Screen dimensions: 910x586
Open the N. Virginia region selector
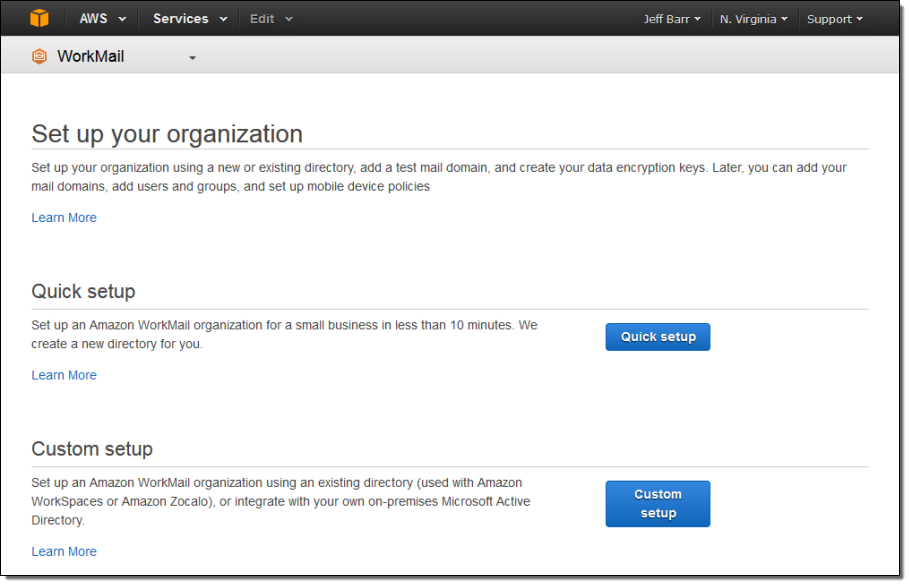point(753,19)
